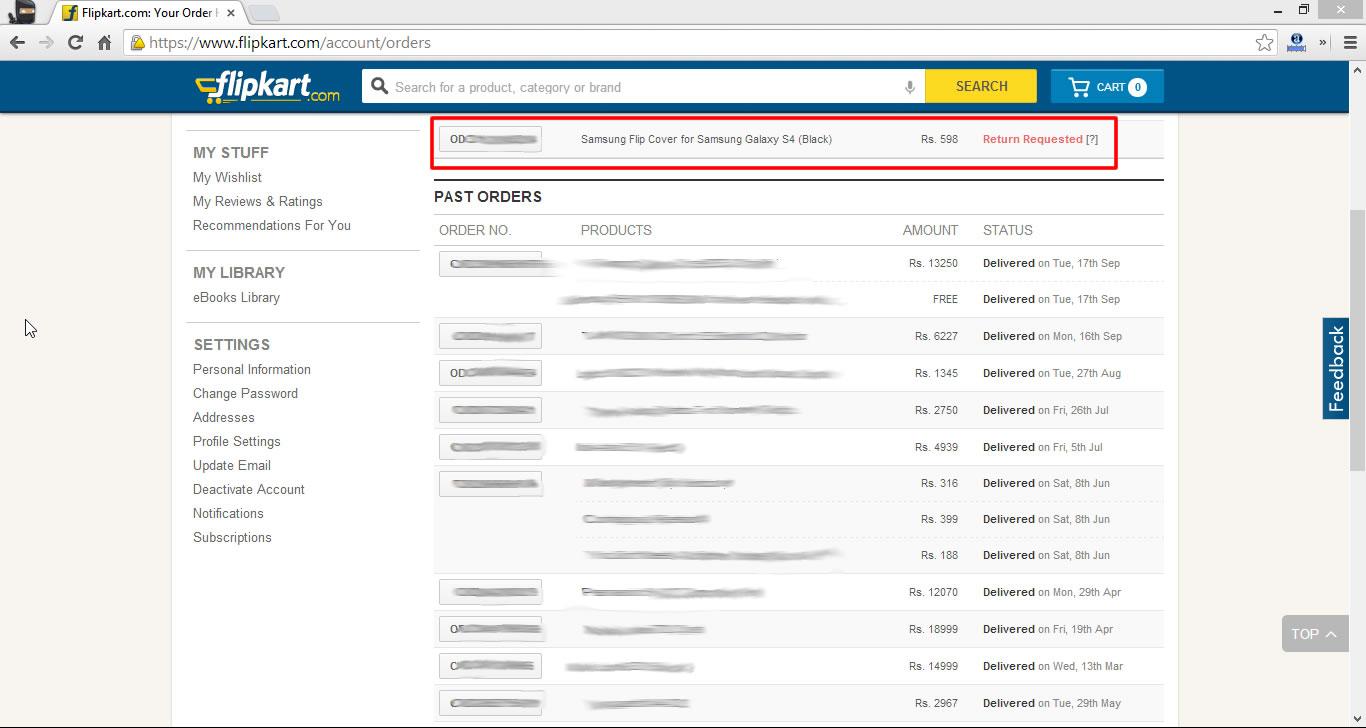The width and height of the screenshot is (1366, 728).
Task: Open order number button for Rs. 2750 order
Action: tap(490, 410)
